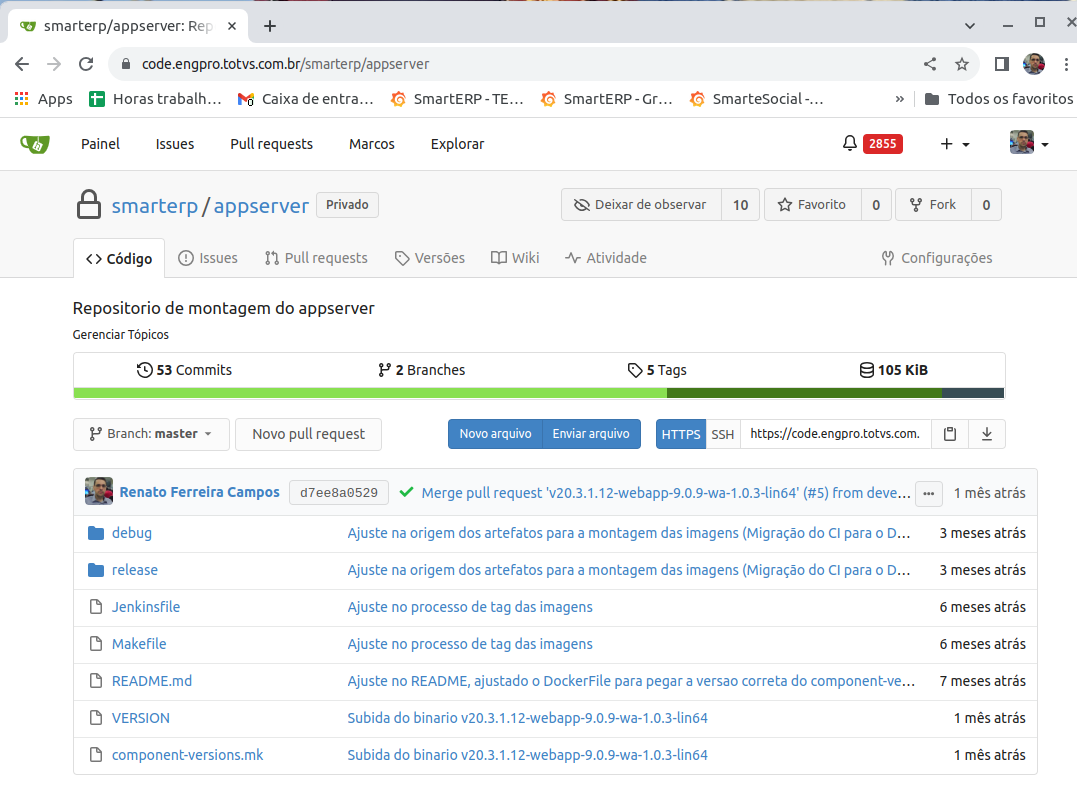
Task: Open component-versions.mk file
Action: click(188, 755)
